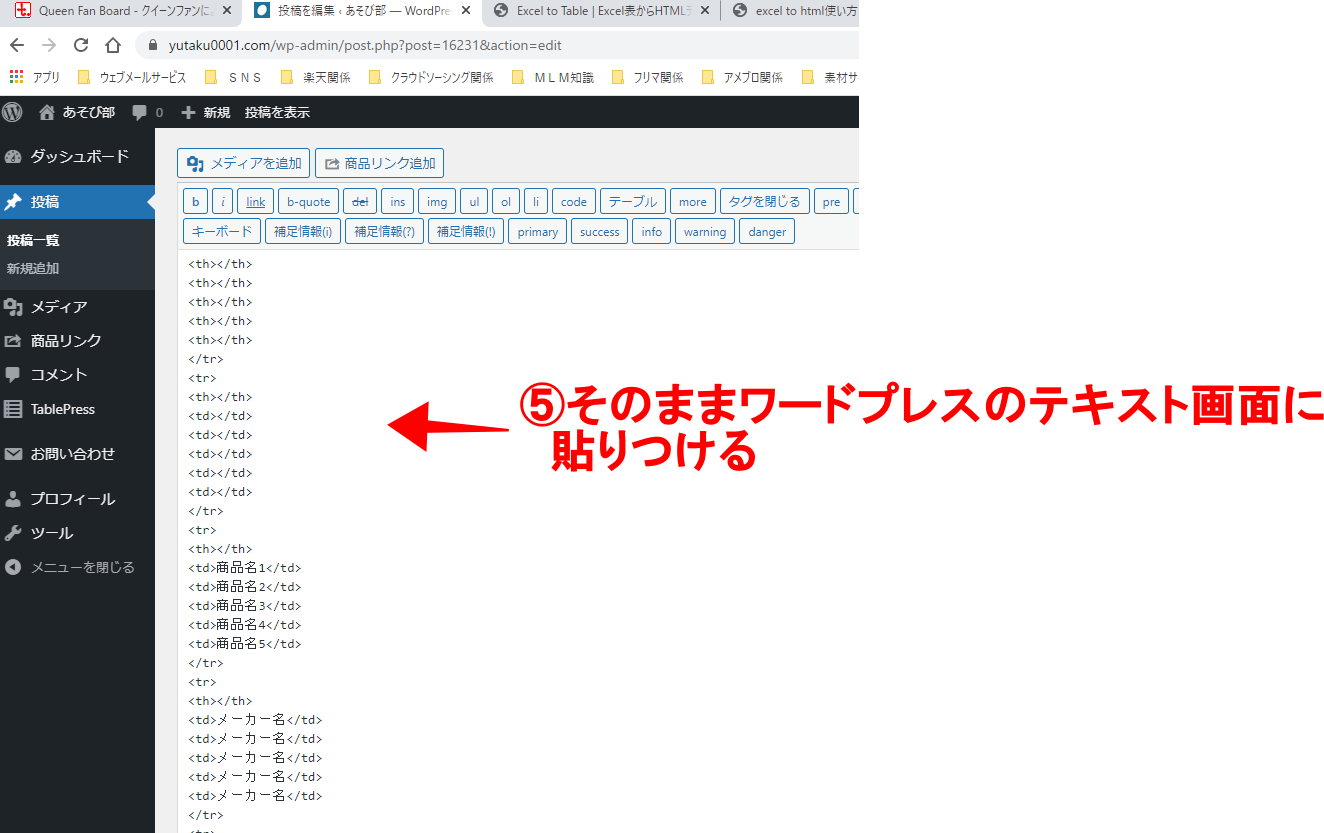Click the 商品リンク追加 button

pos(379,162)
